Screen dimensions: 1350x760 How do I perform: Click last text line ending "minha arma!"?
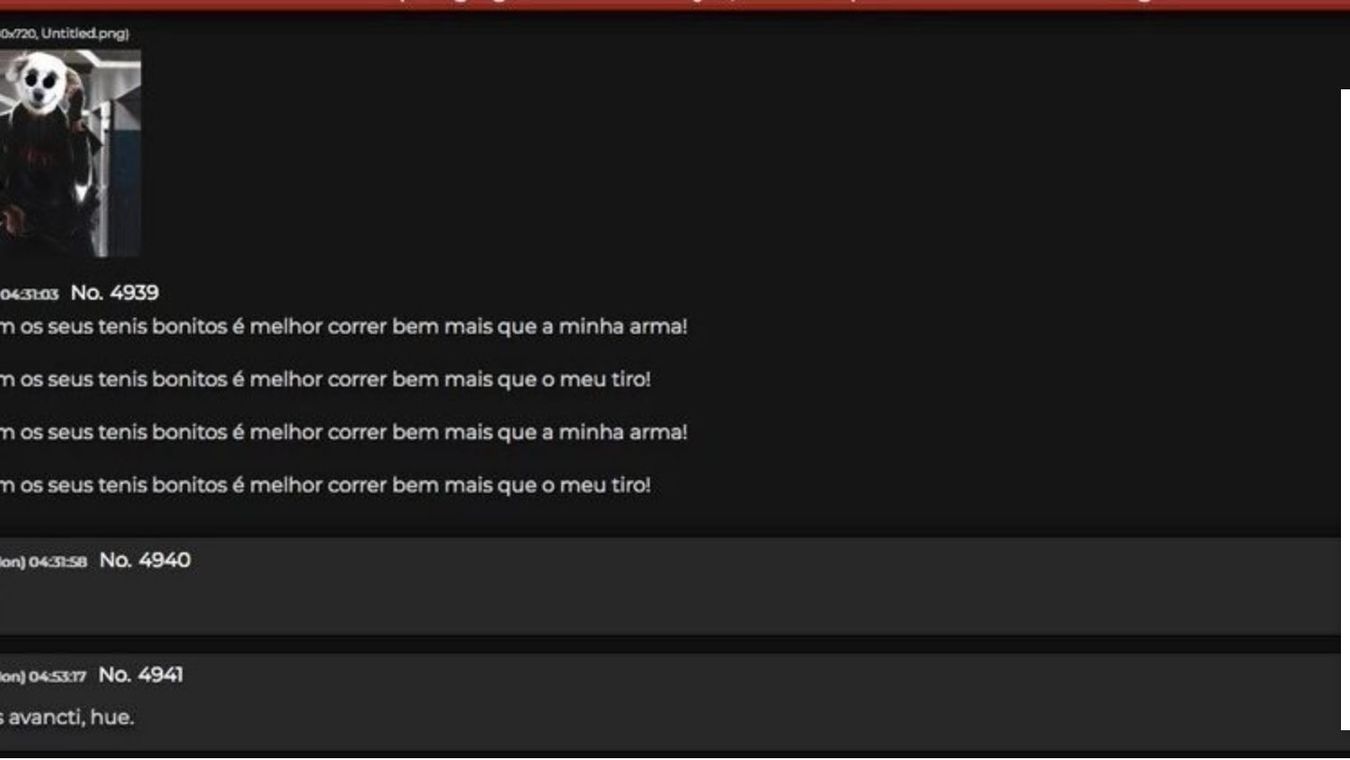(x=344, y=433)
